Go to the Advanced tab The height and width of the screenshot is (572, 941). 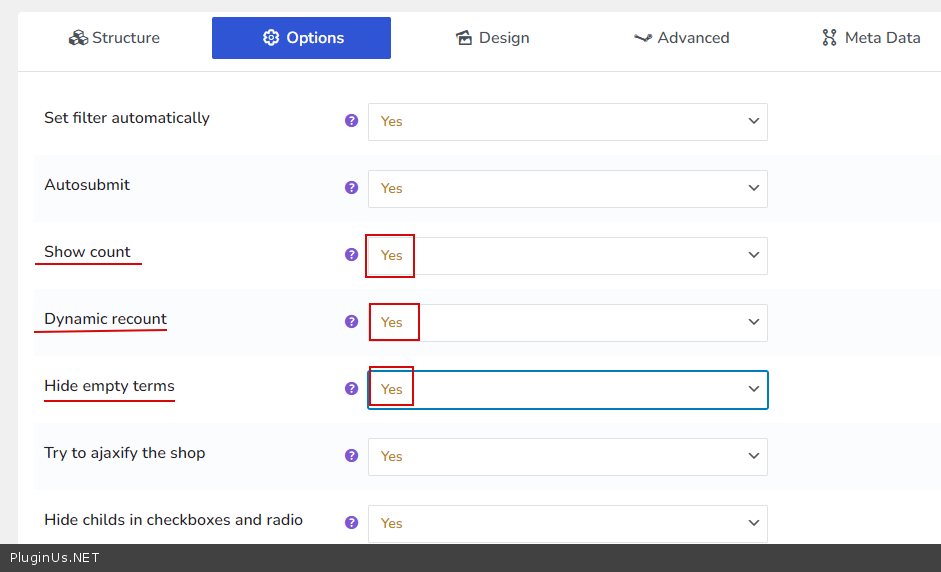(x=681, y=38)
